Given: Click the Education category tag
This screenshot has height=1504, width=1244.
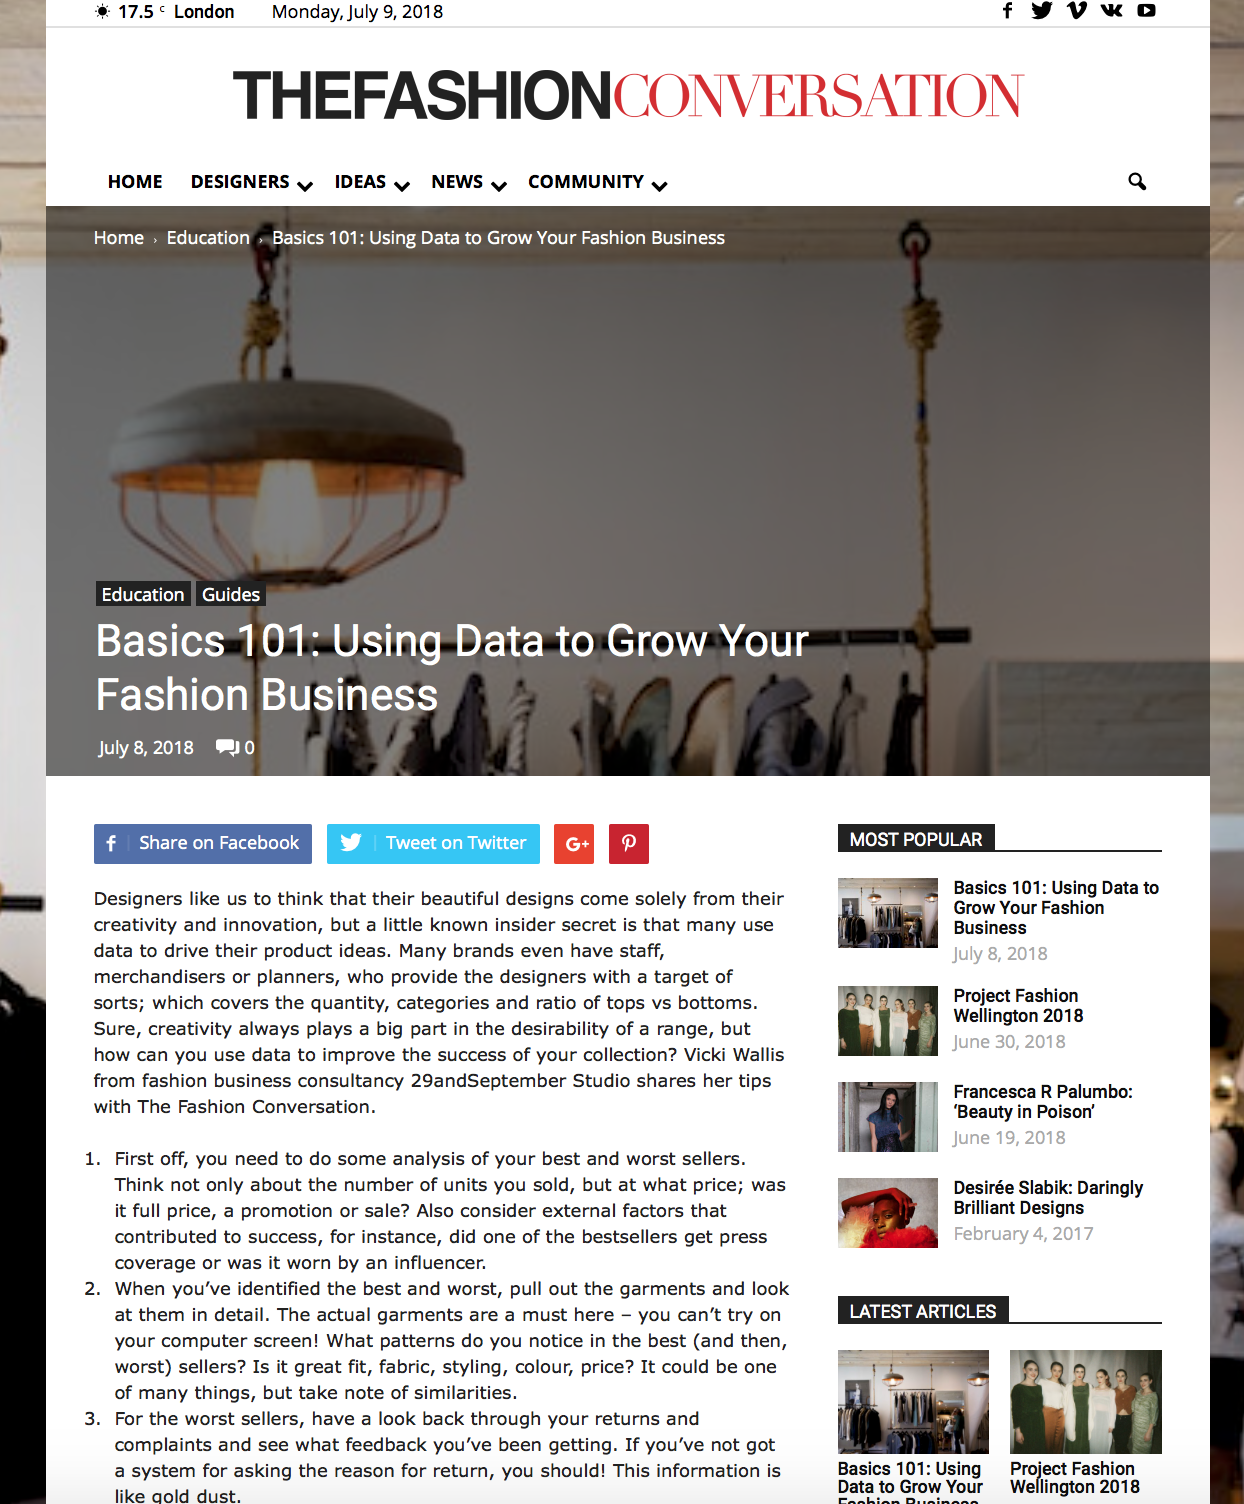Looking at the screenshot, I should click(x=143, y=594).
